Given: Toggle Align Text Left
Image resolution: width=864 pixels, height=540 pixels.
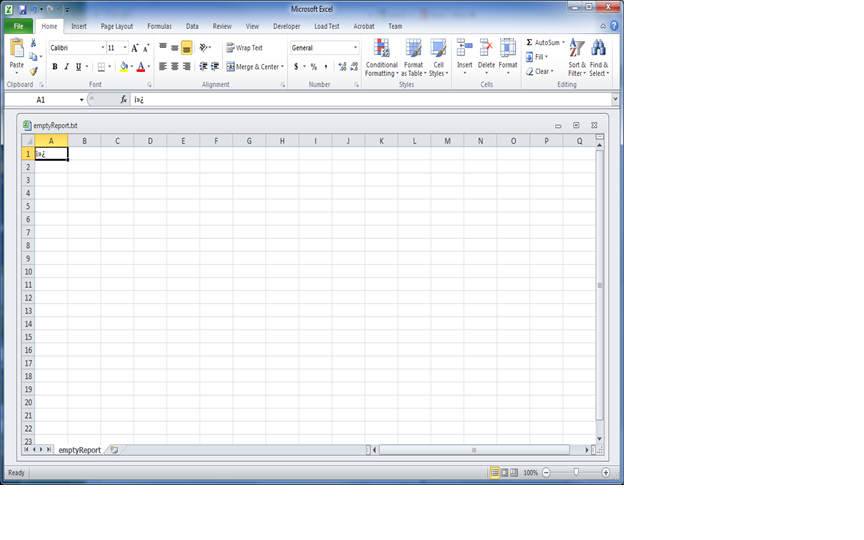Looking at the screenshot, I should (x=163, y=67).
